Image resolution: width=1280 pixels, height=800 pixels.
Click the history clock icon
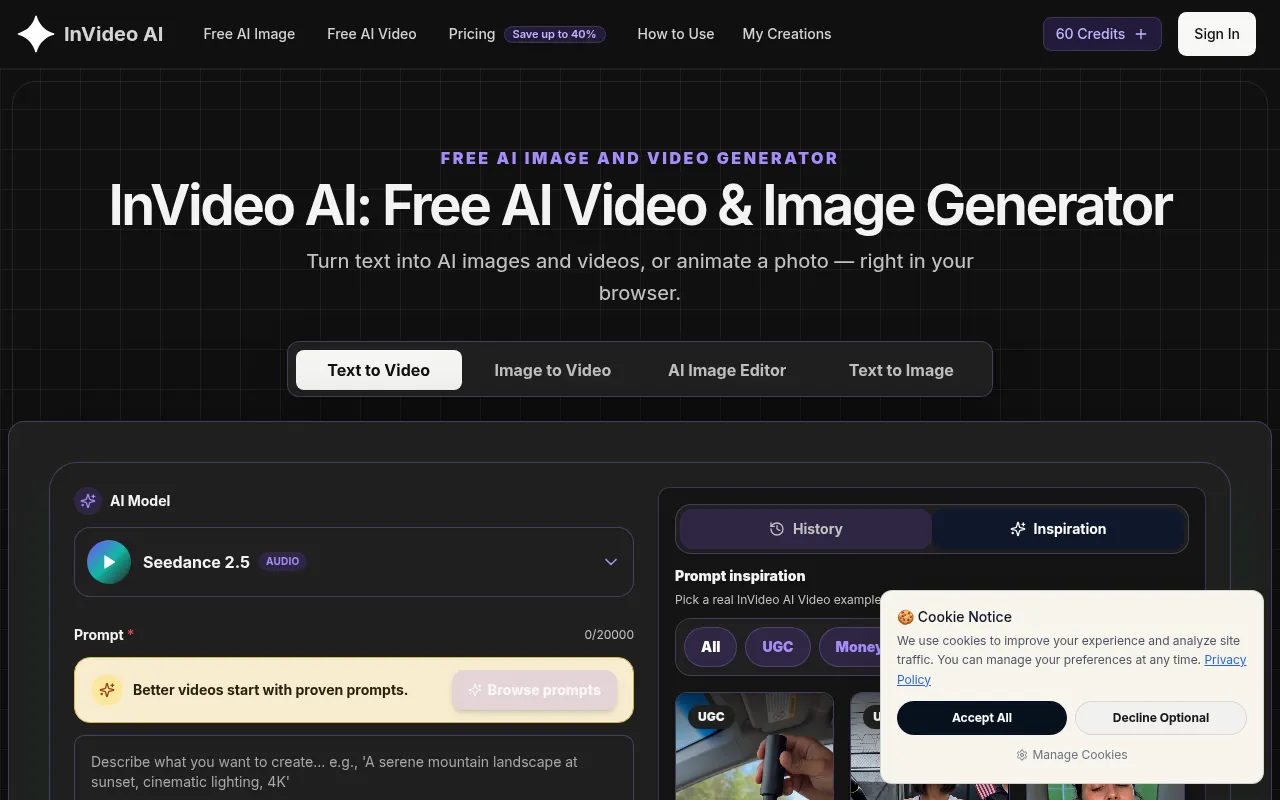tap(776, 529)
